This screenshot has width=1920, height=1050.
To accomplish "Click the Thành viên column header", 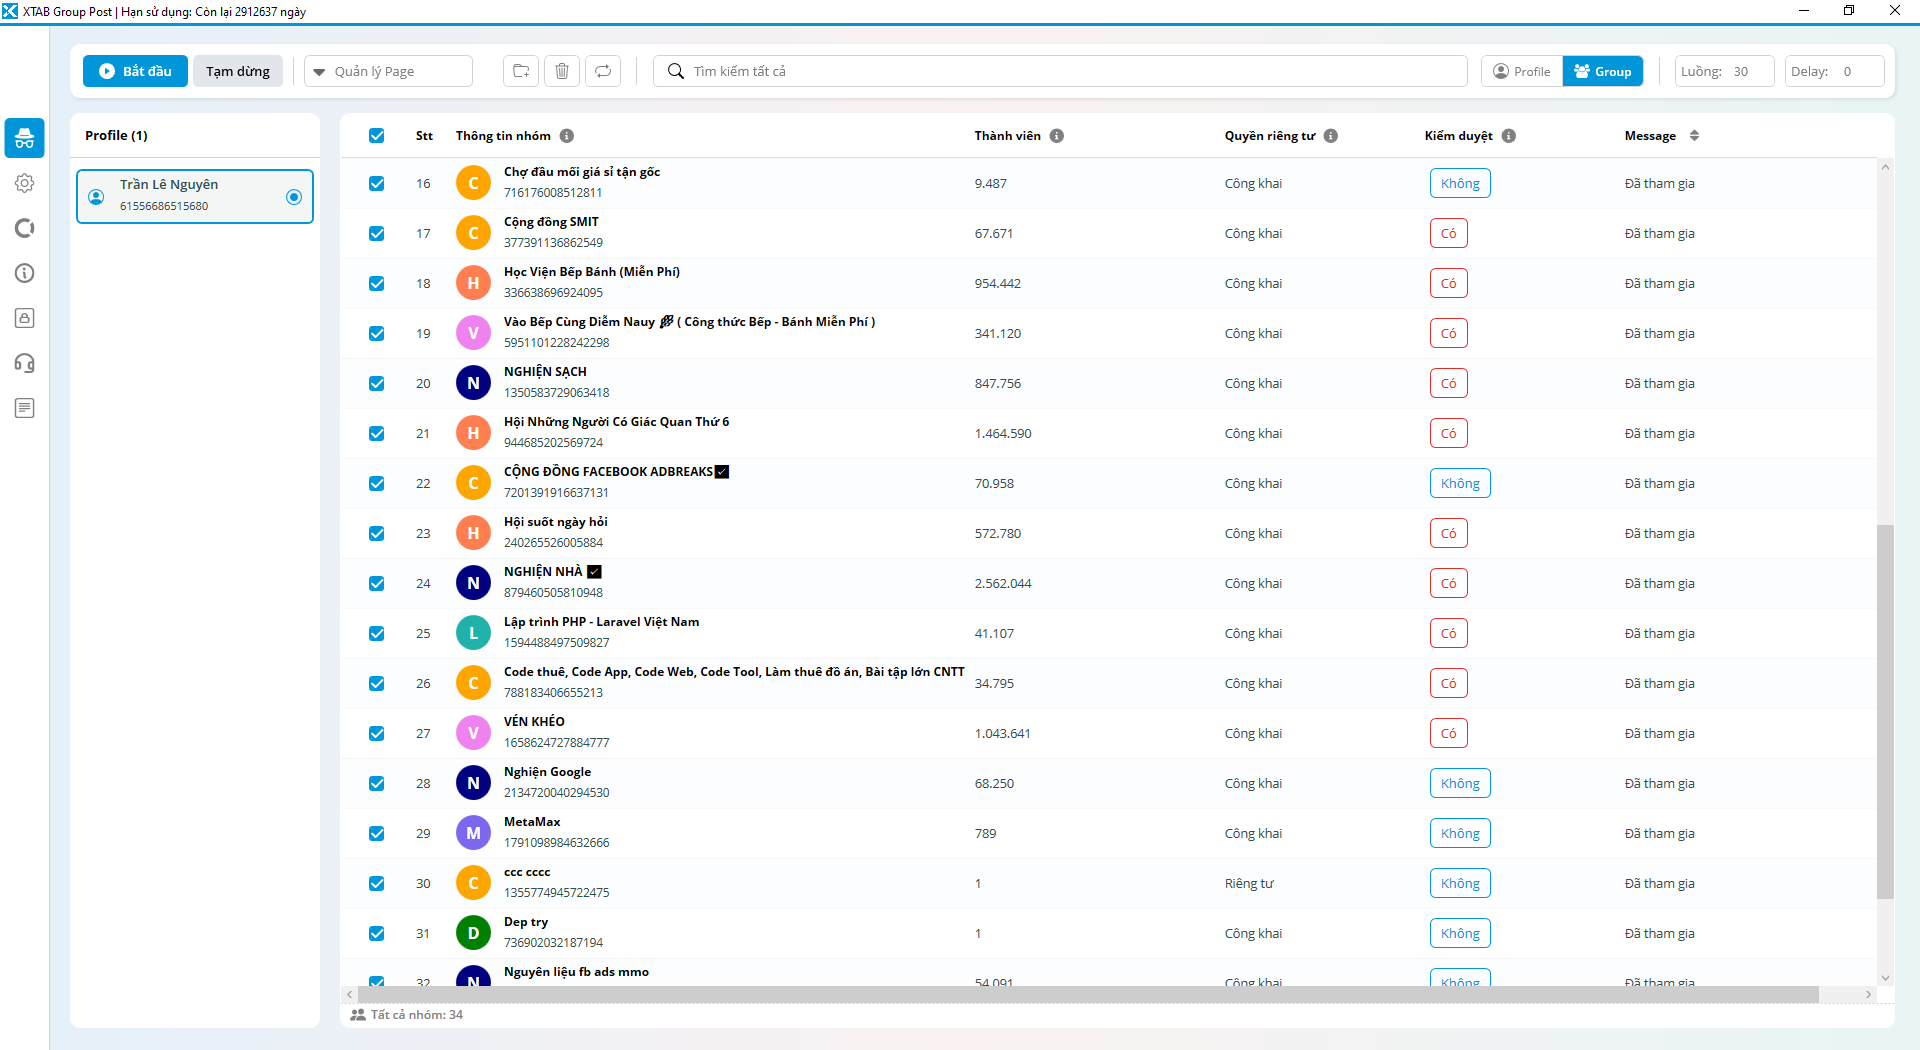I will tap(1007, 136).
